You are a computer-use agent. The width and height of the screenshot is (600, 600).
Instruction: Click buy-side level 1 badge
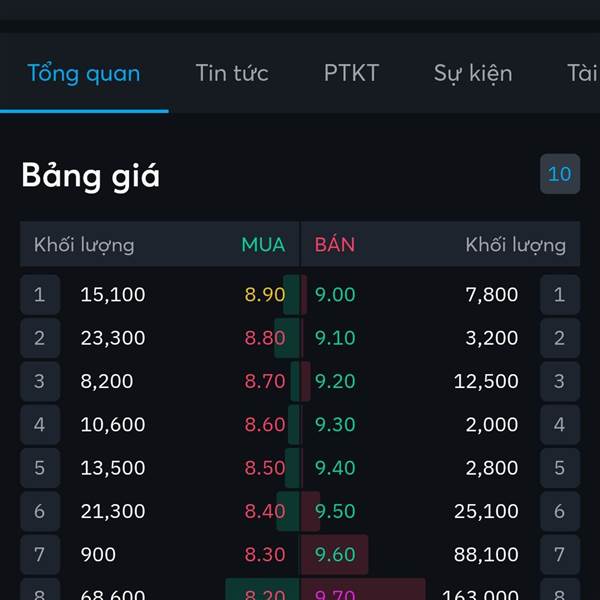click(x=40, y=295)
